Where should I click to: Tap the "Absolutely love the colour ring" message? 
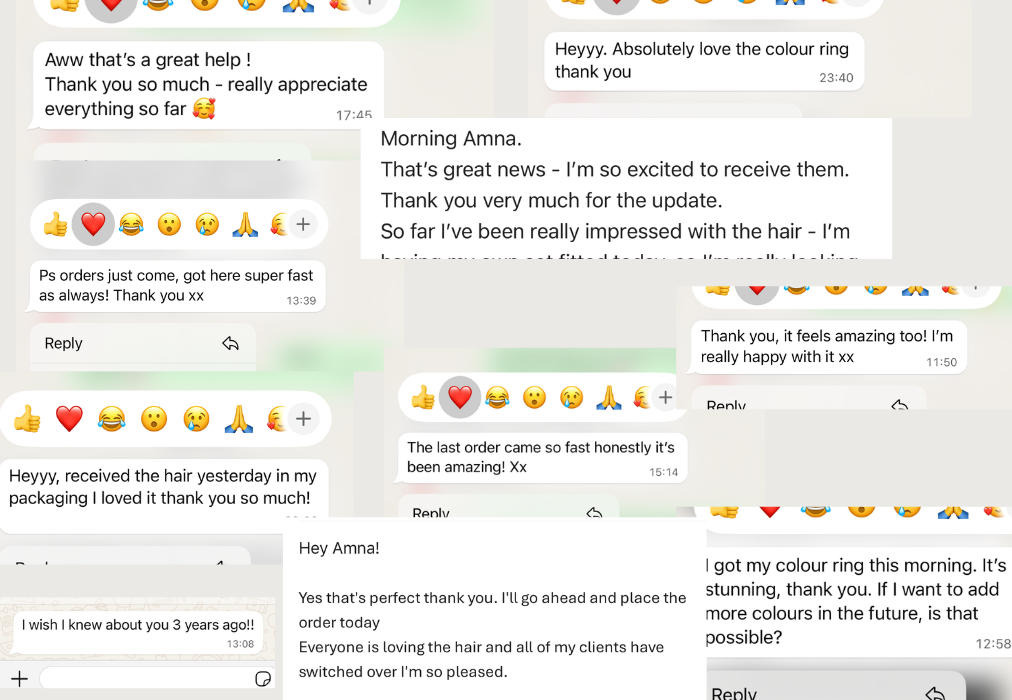(704, 60)
